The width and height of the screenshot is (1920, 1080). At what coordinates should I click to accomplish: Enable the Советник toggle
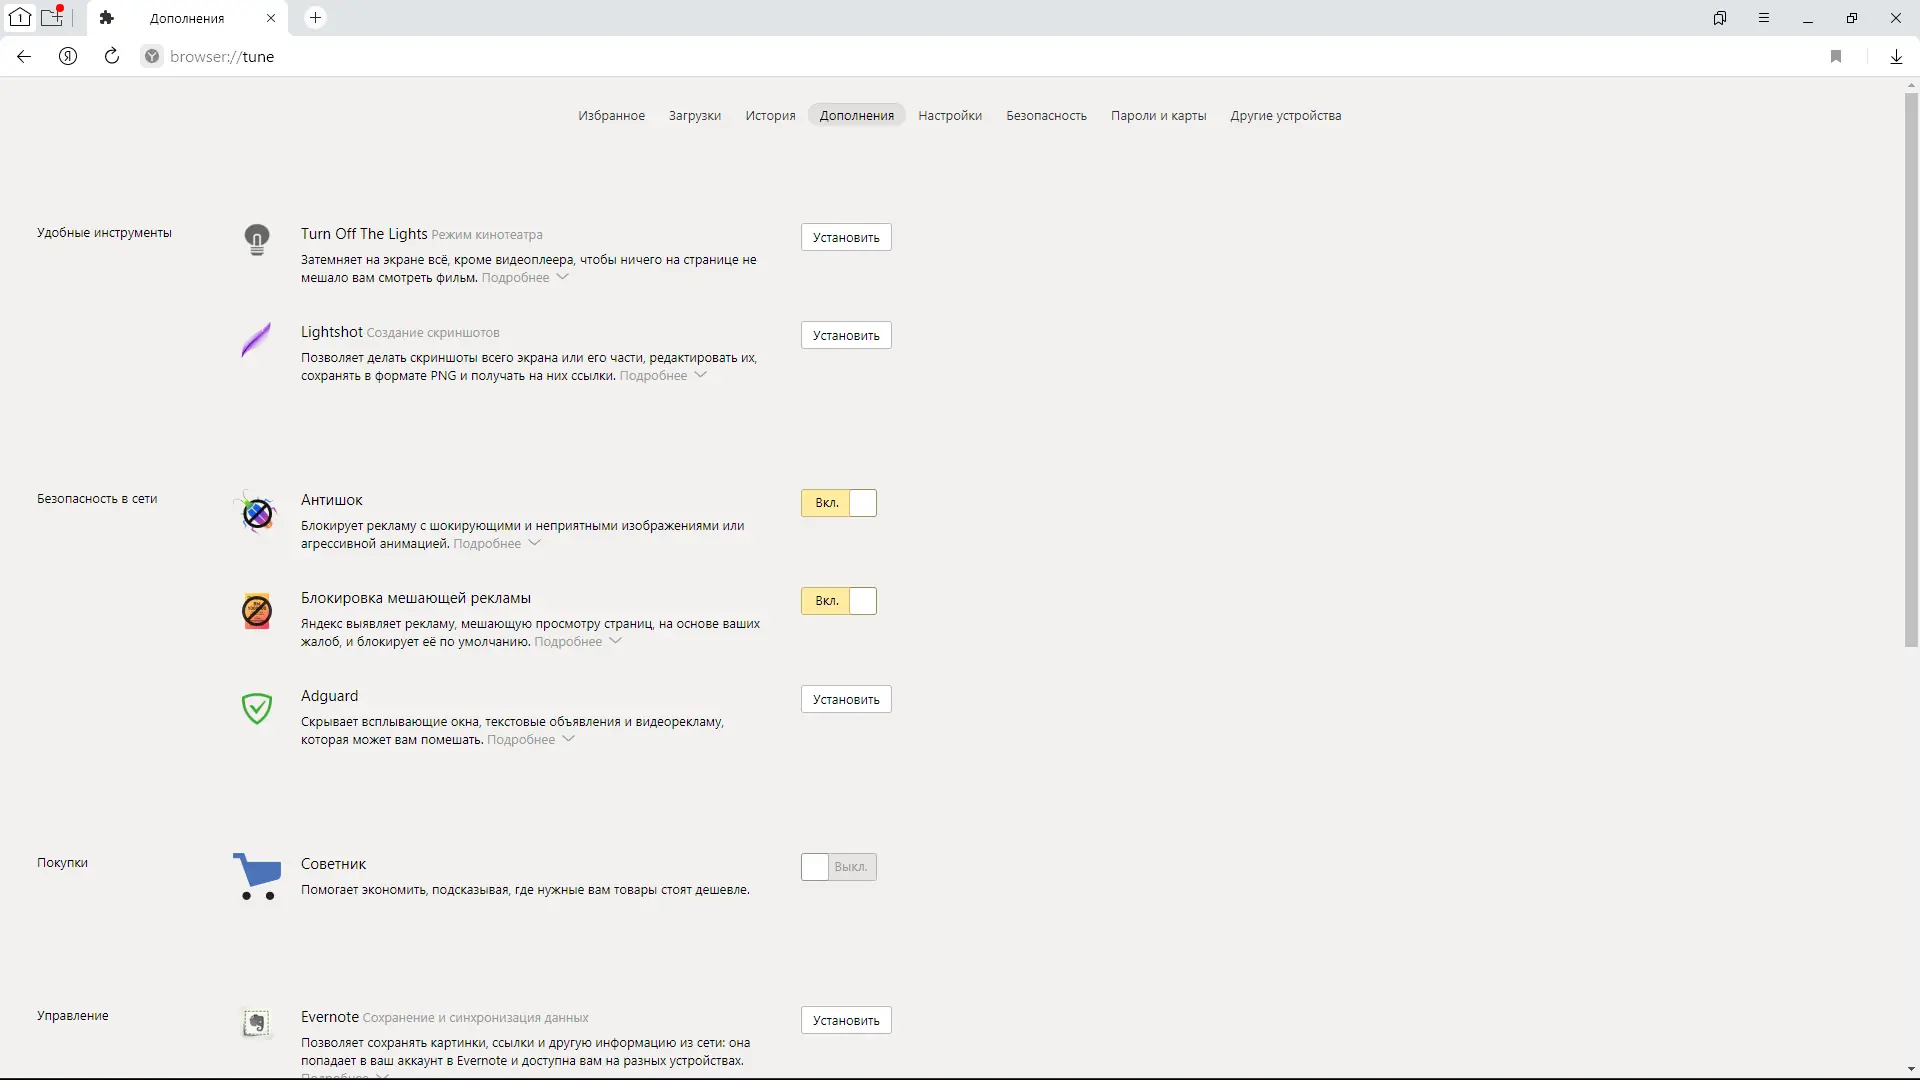838,867
